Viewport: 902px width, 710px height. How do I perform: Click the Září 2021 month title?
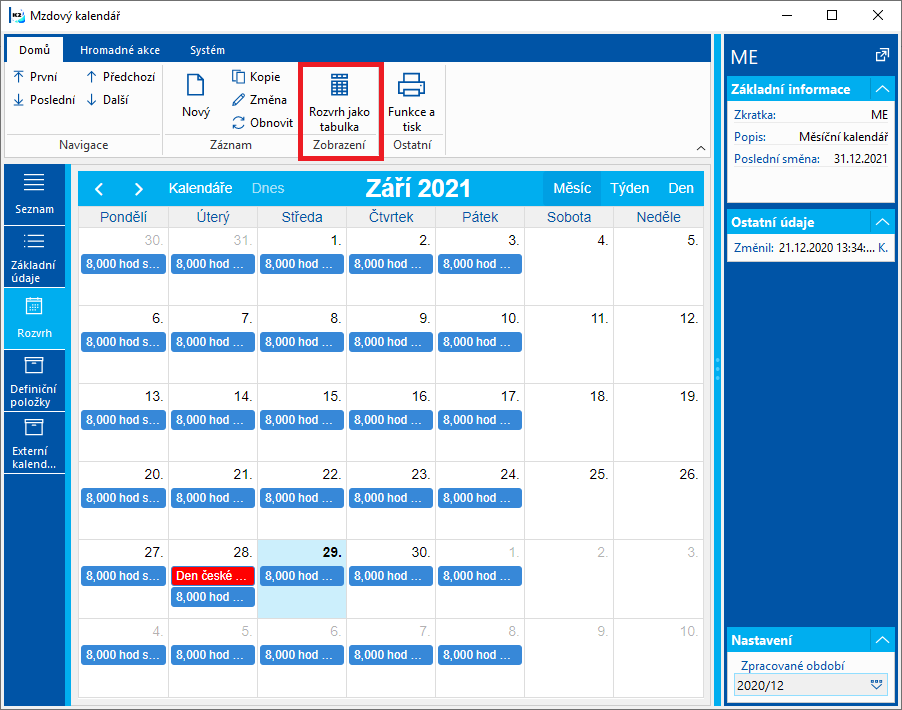click(x=418, y=188)
